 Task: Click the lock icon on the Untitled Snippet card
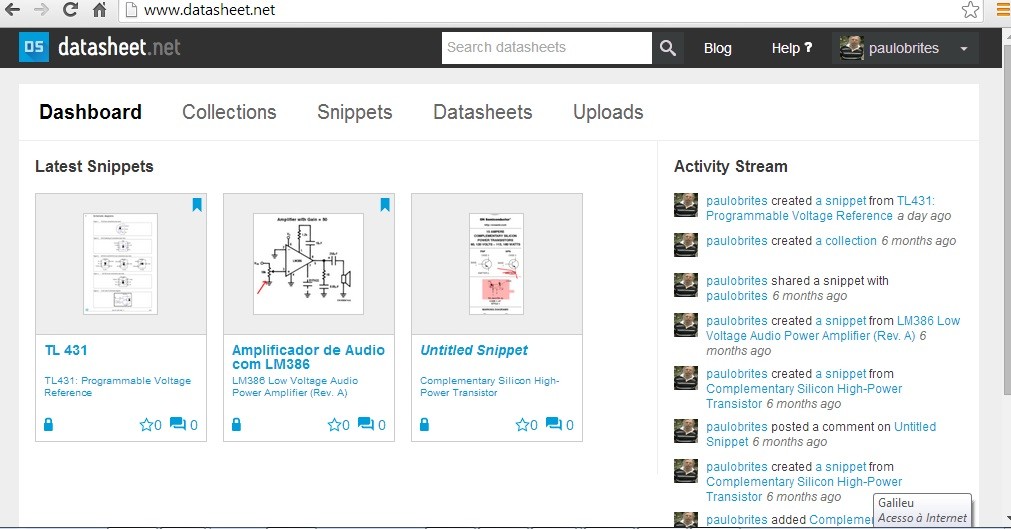(x=424, y=424)
